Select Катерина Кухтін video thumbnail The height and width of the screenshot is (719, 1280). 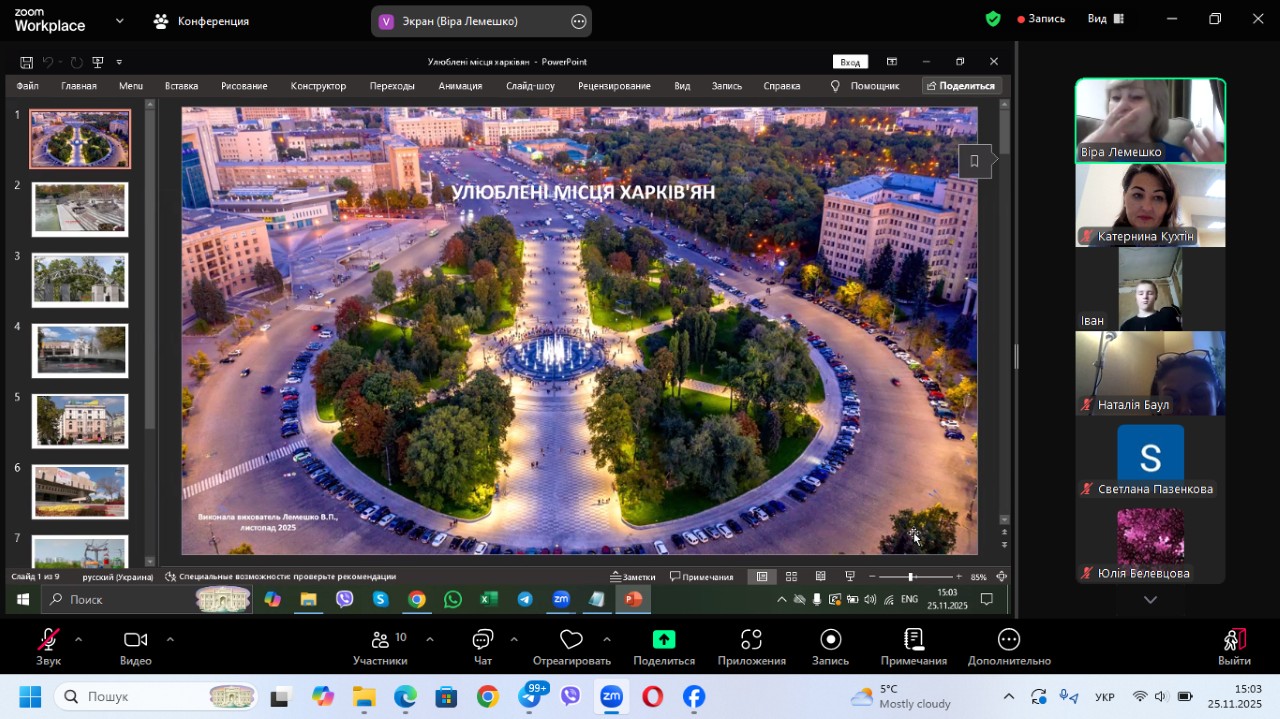1150,205
